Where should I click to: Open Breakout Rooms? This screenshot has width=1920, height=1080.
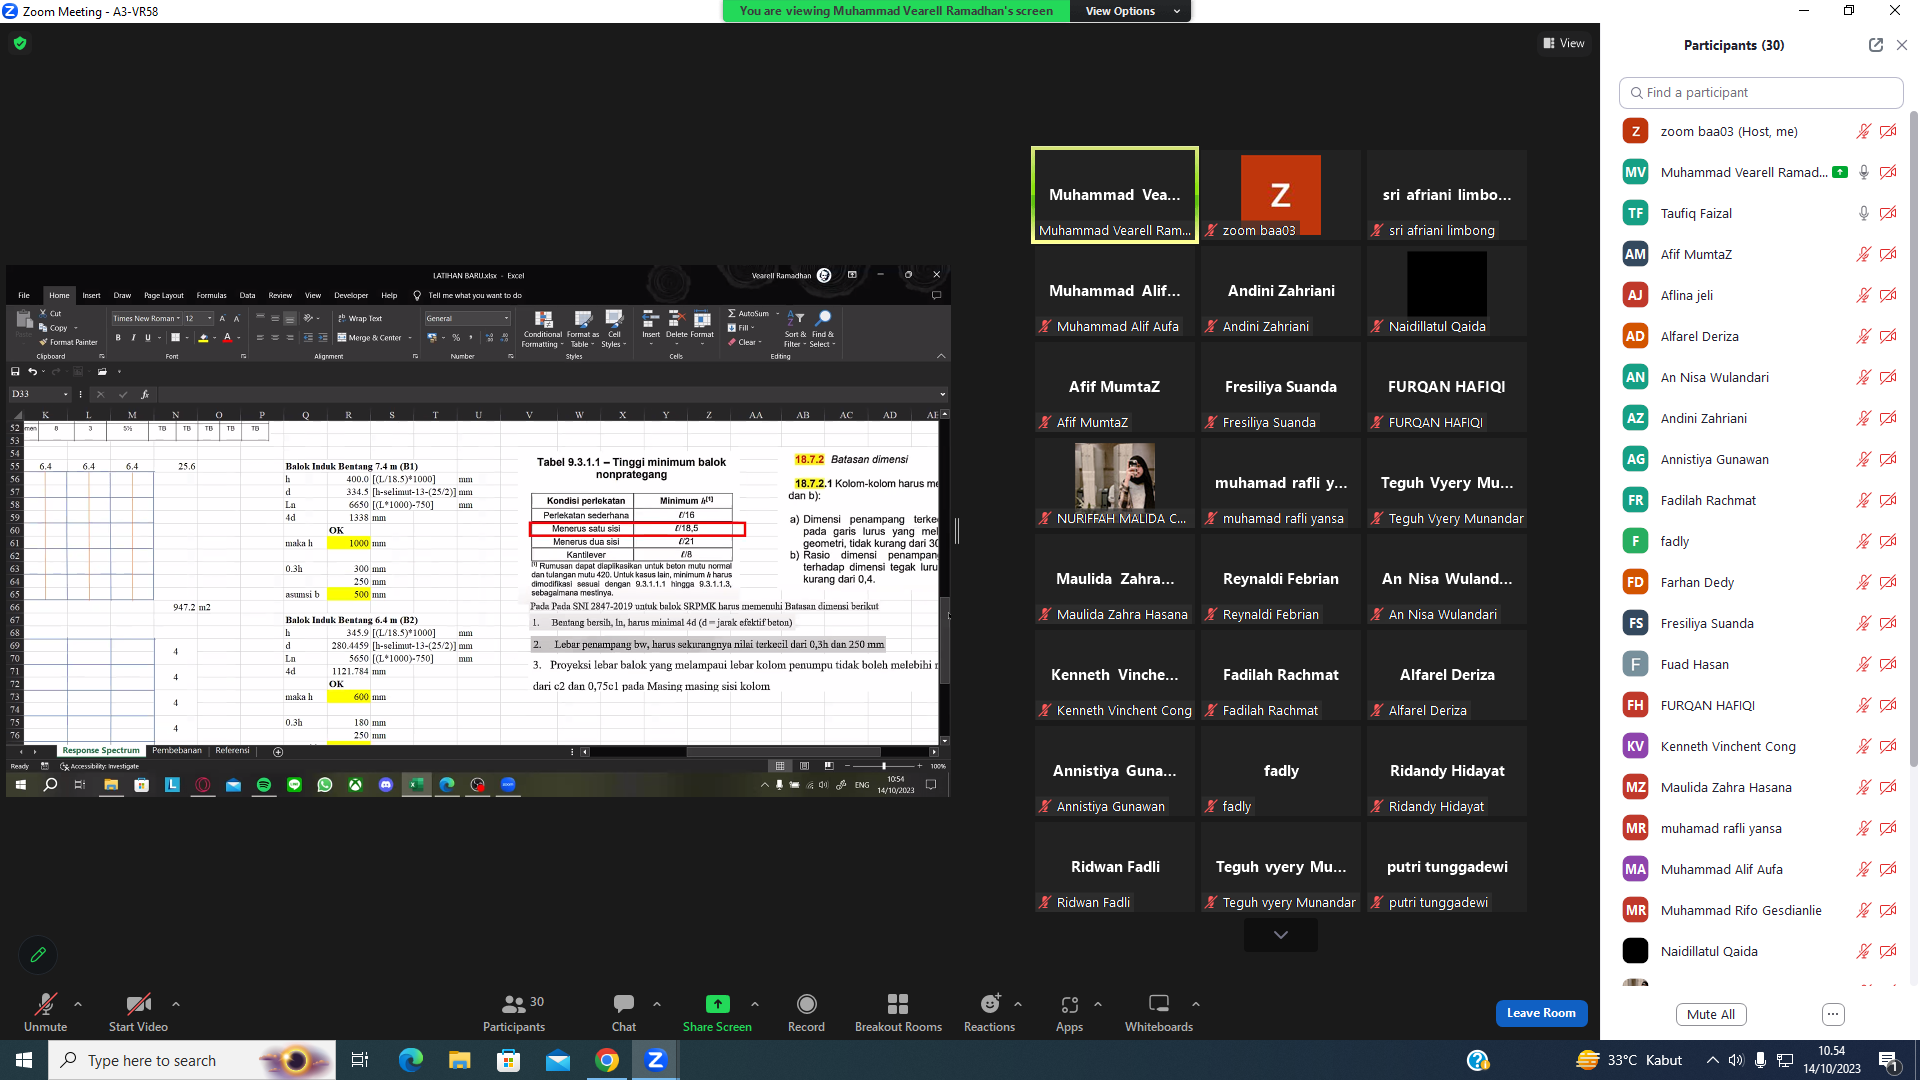pos(898,1012)
